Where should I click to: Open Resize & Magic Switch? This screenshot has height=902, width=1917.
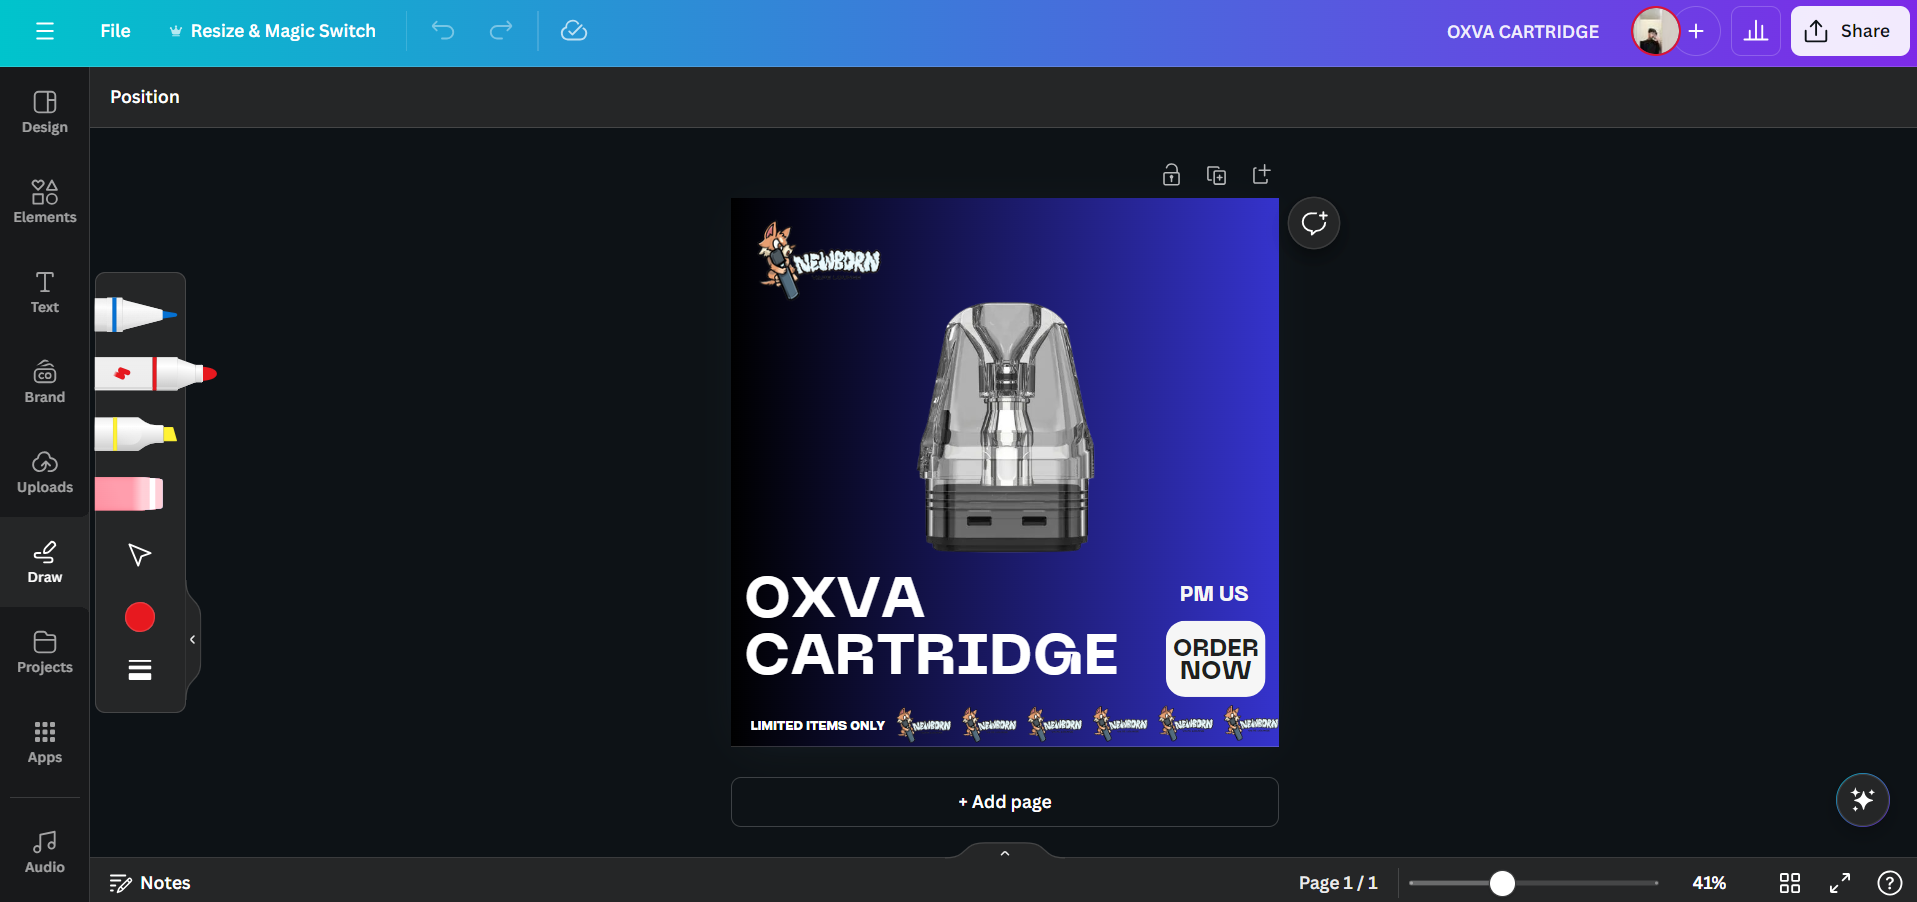[272, 31]
